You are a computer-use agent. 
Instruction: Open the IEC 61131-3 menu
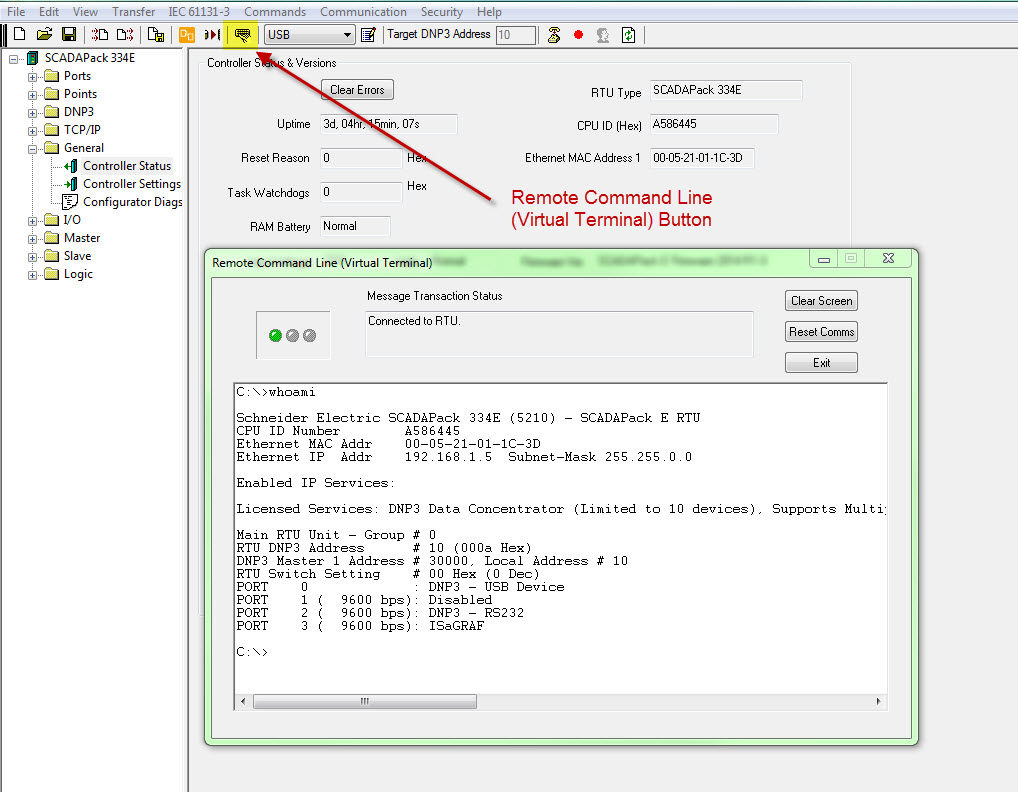point(199,12)
